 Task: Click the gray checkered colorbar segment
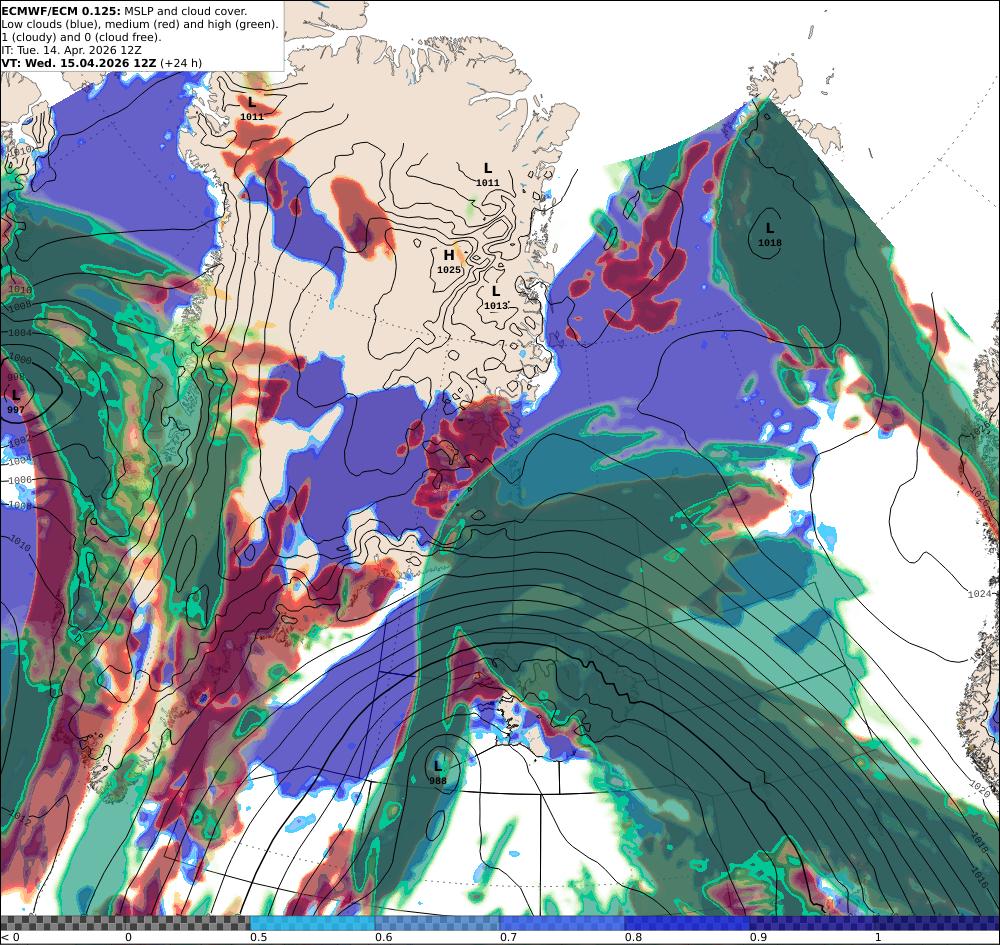coord(125,923)
